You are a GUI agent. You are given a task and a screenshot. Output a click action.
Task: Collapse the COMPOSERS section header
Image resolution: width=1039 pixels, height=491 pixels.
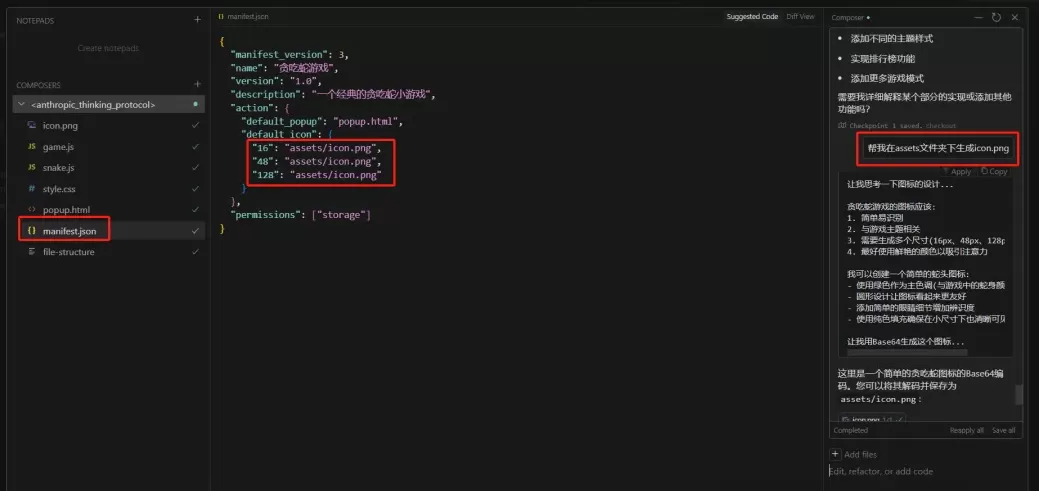tap(38, 85)
